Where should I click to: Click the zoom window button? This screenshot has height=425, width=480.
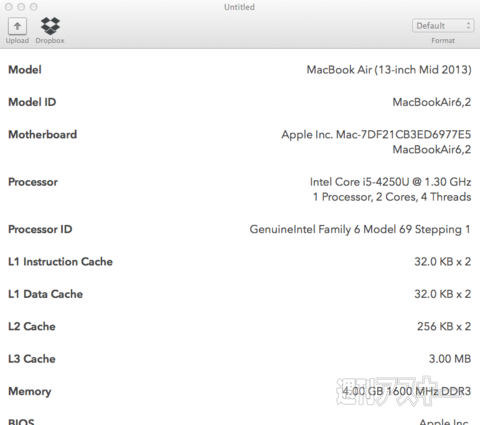[x=34, y=7]
